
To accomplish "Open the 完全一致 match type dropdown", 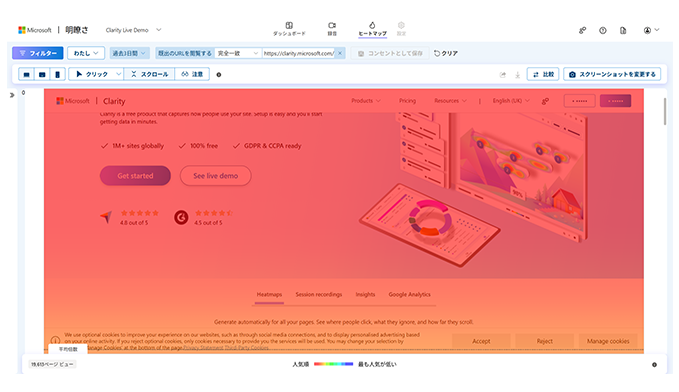I will [x=238, y=53].
